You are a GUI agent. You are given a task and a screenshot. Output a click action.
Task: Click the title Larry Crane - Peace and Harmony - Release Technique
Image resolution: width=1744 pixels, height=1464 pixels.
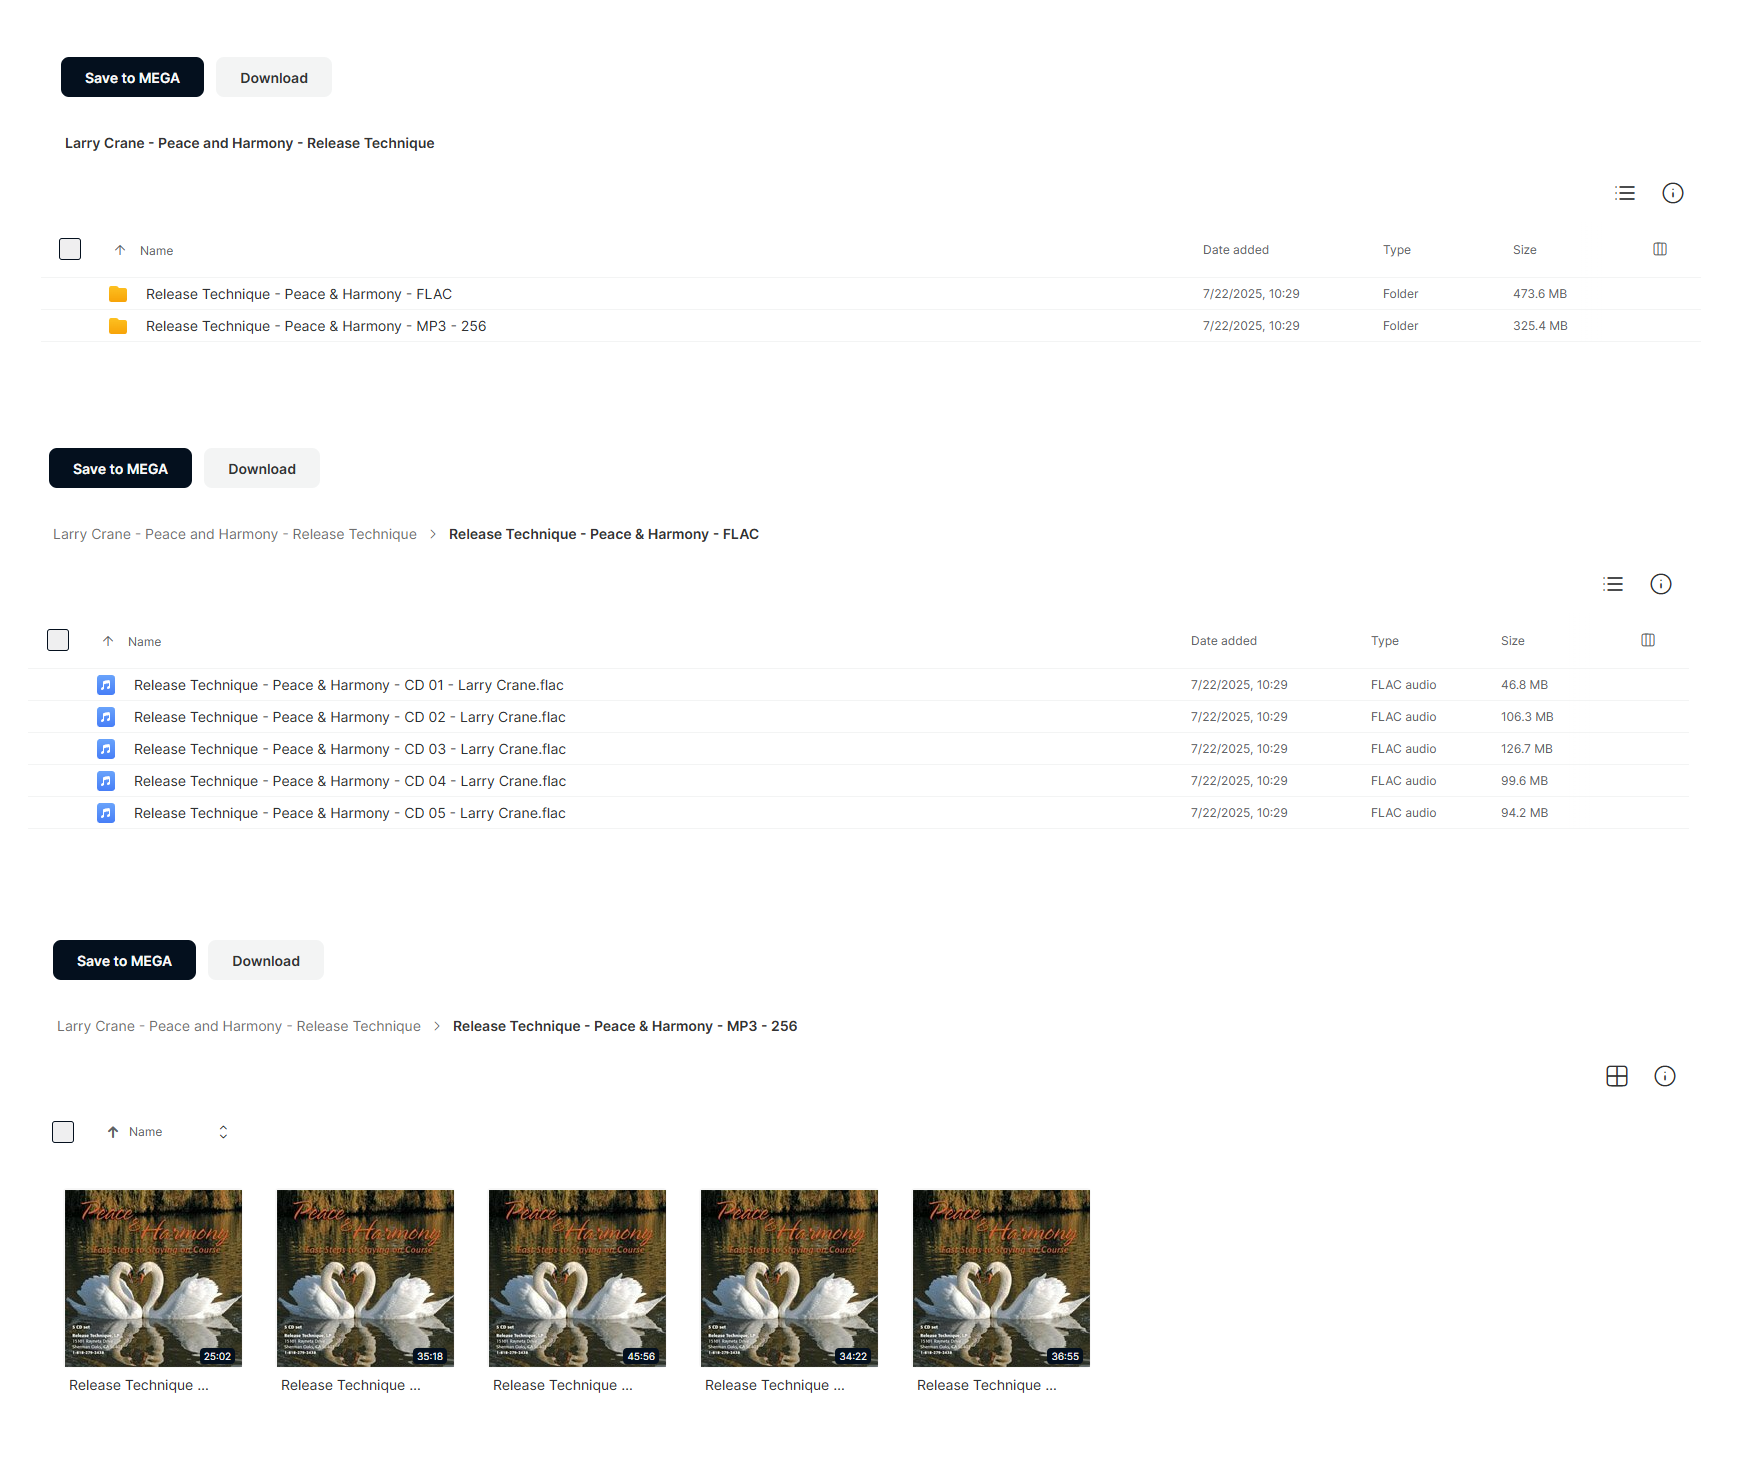tap(250, 143)
